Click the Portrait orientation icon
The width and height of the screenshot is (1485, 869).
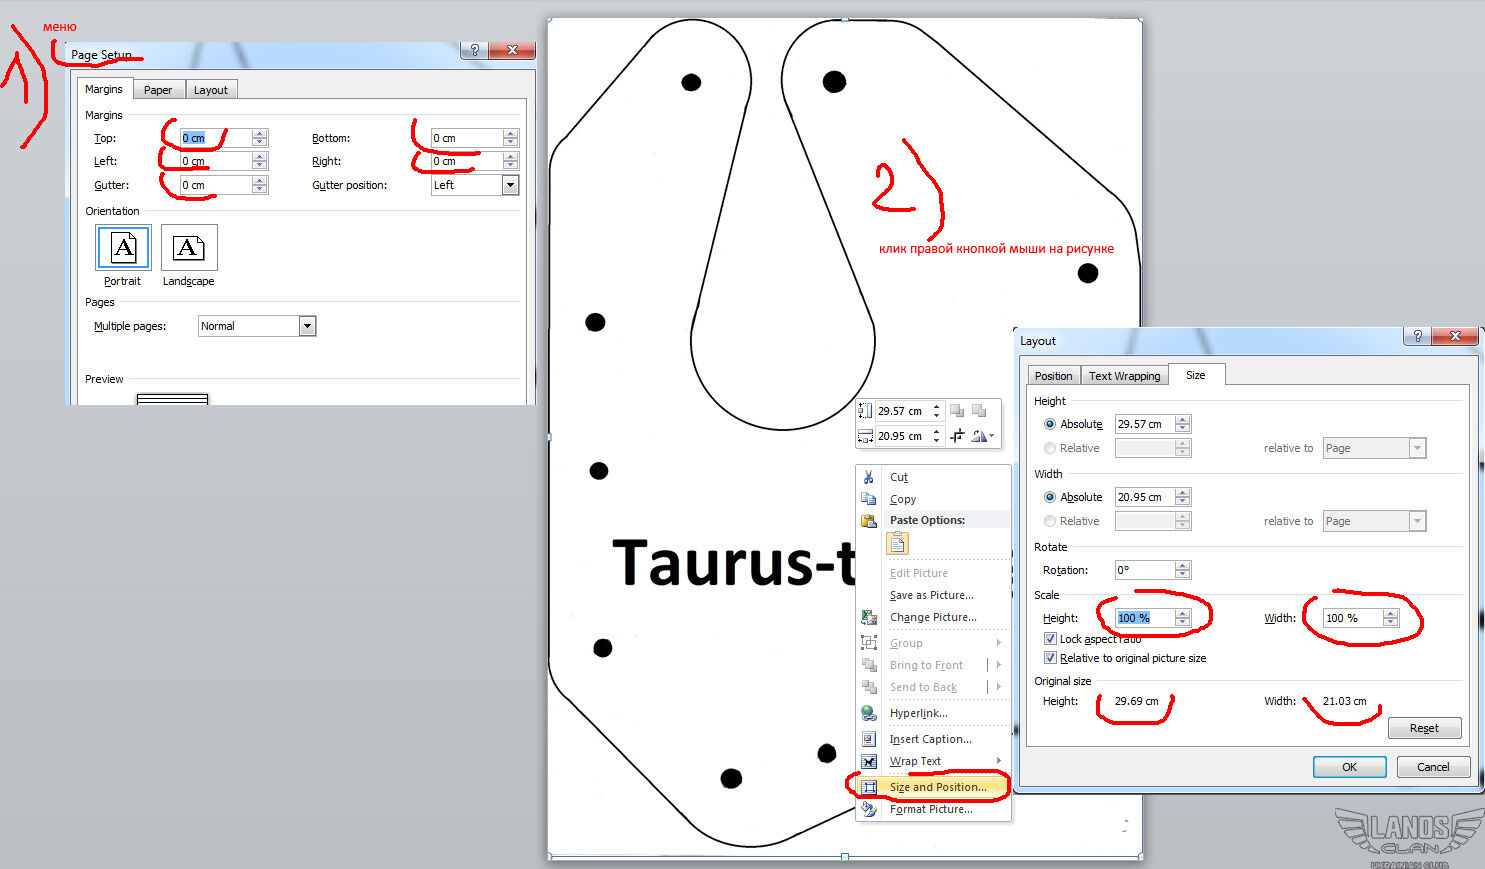tap(123, 248)
